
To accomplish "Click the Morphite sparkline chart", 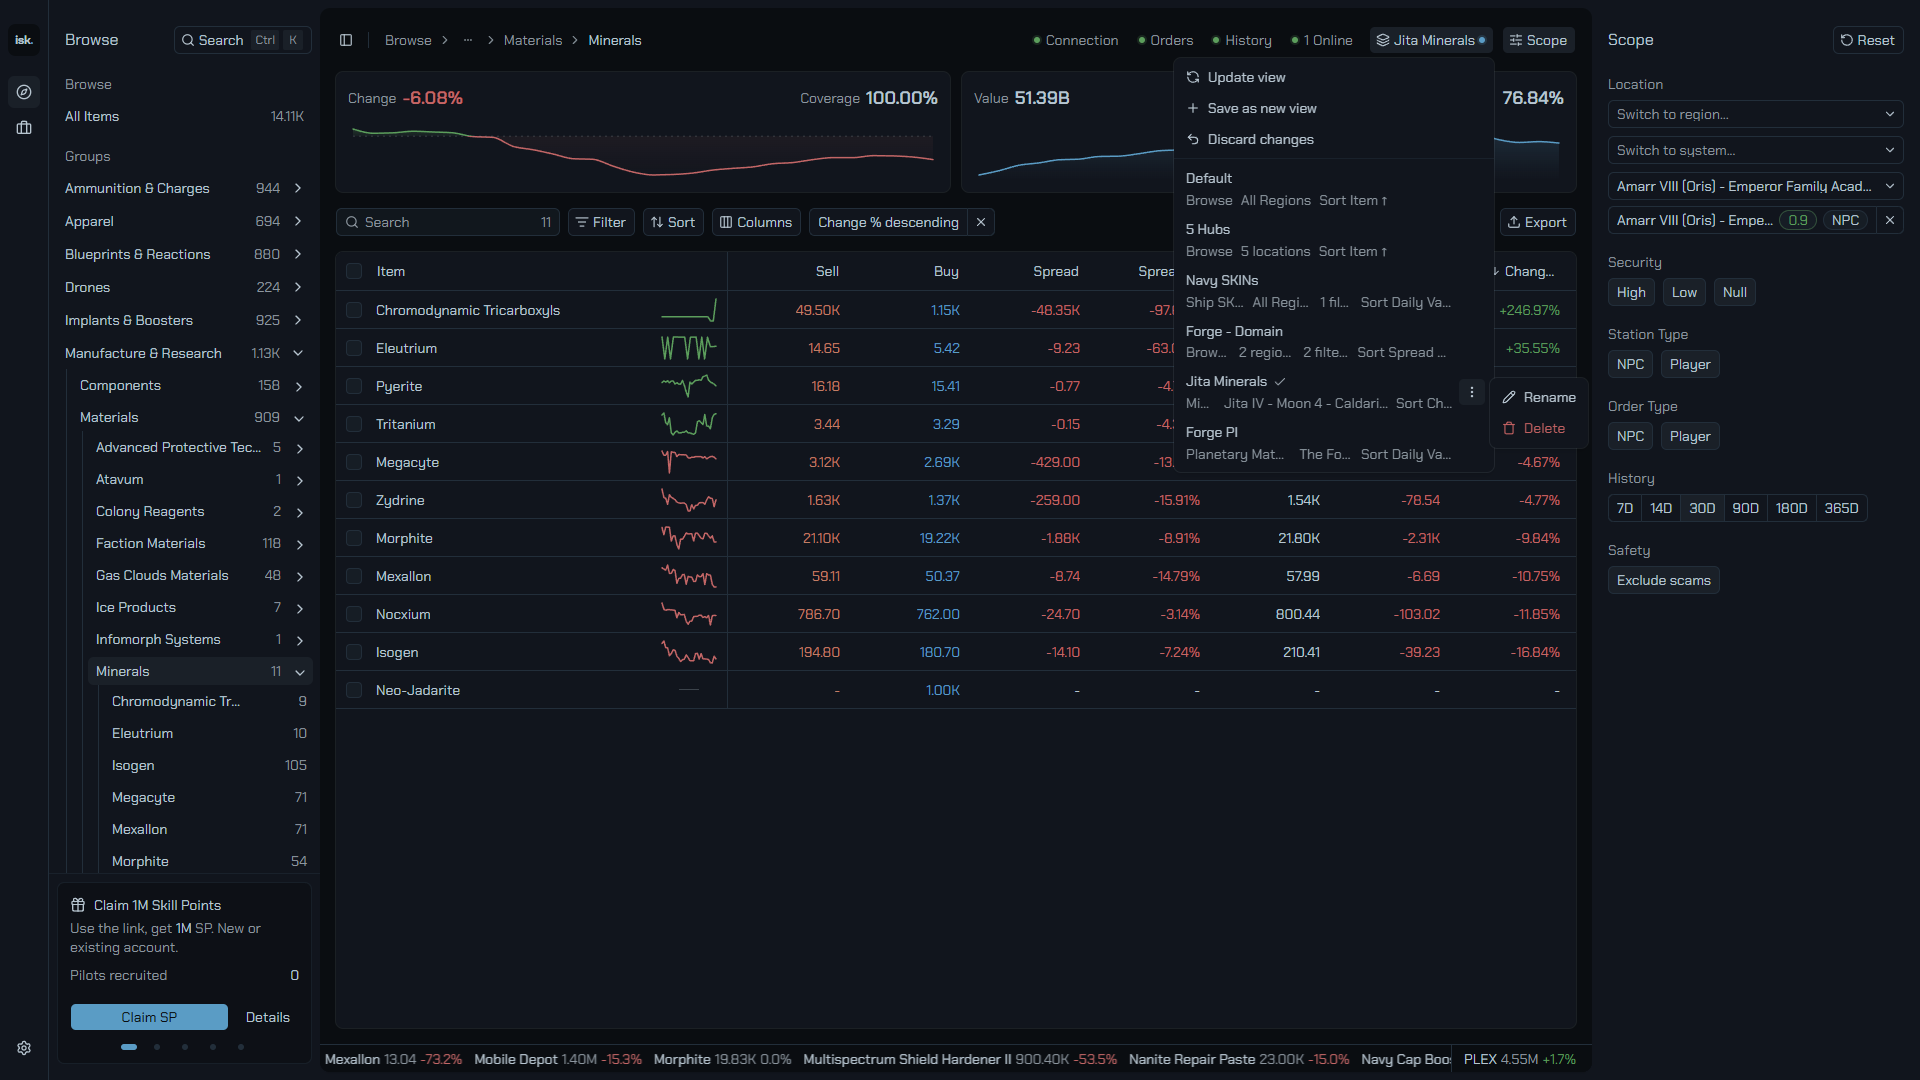I will click(x=689, y=538).
